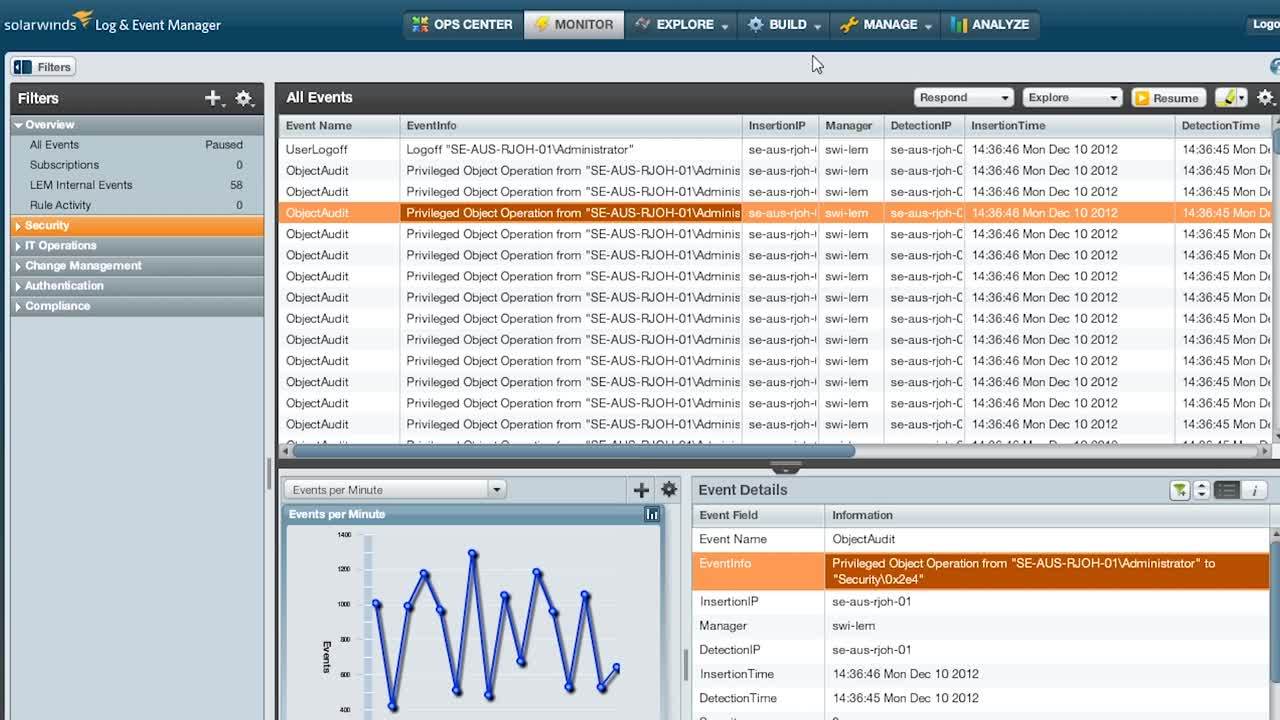Open the Analyze tab
The width and height of the screenshot is (1280, 720).
click(x=989, y=25)
